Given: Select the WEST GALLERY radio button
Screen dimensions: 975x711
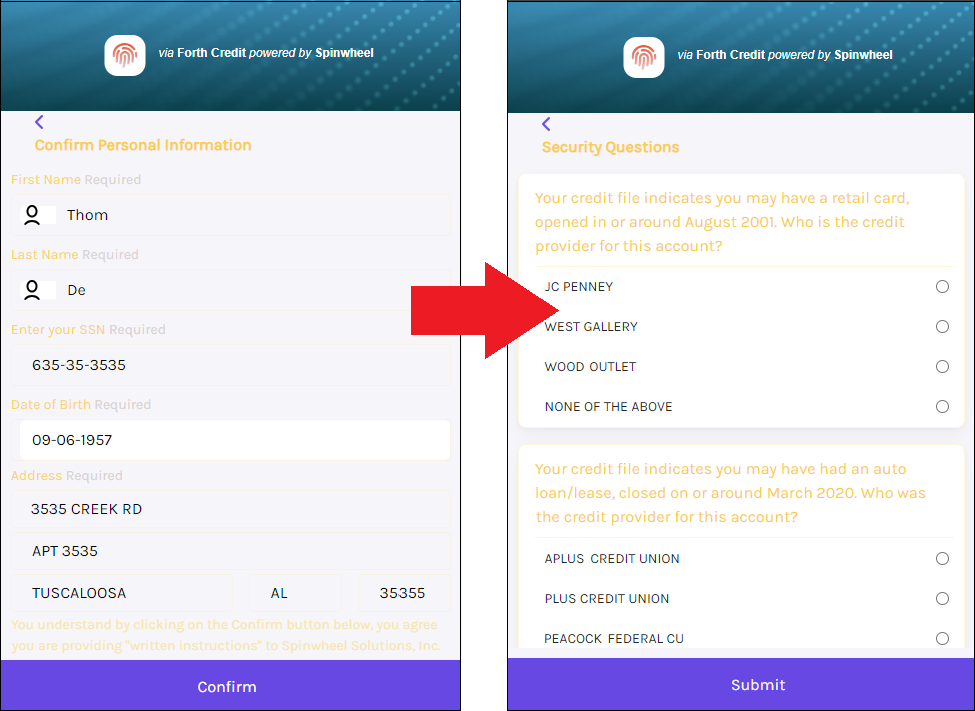Looking at the screenshot, I should (x=942, y=326).
